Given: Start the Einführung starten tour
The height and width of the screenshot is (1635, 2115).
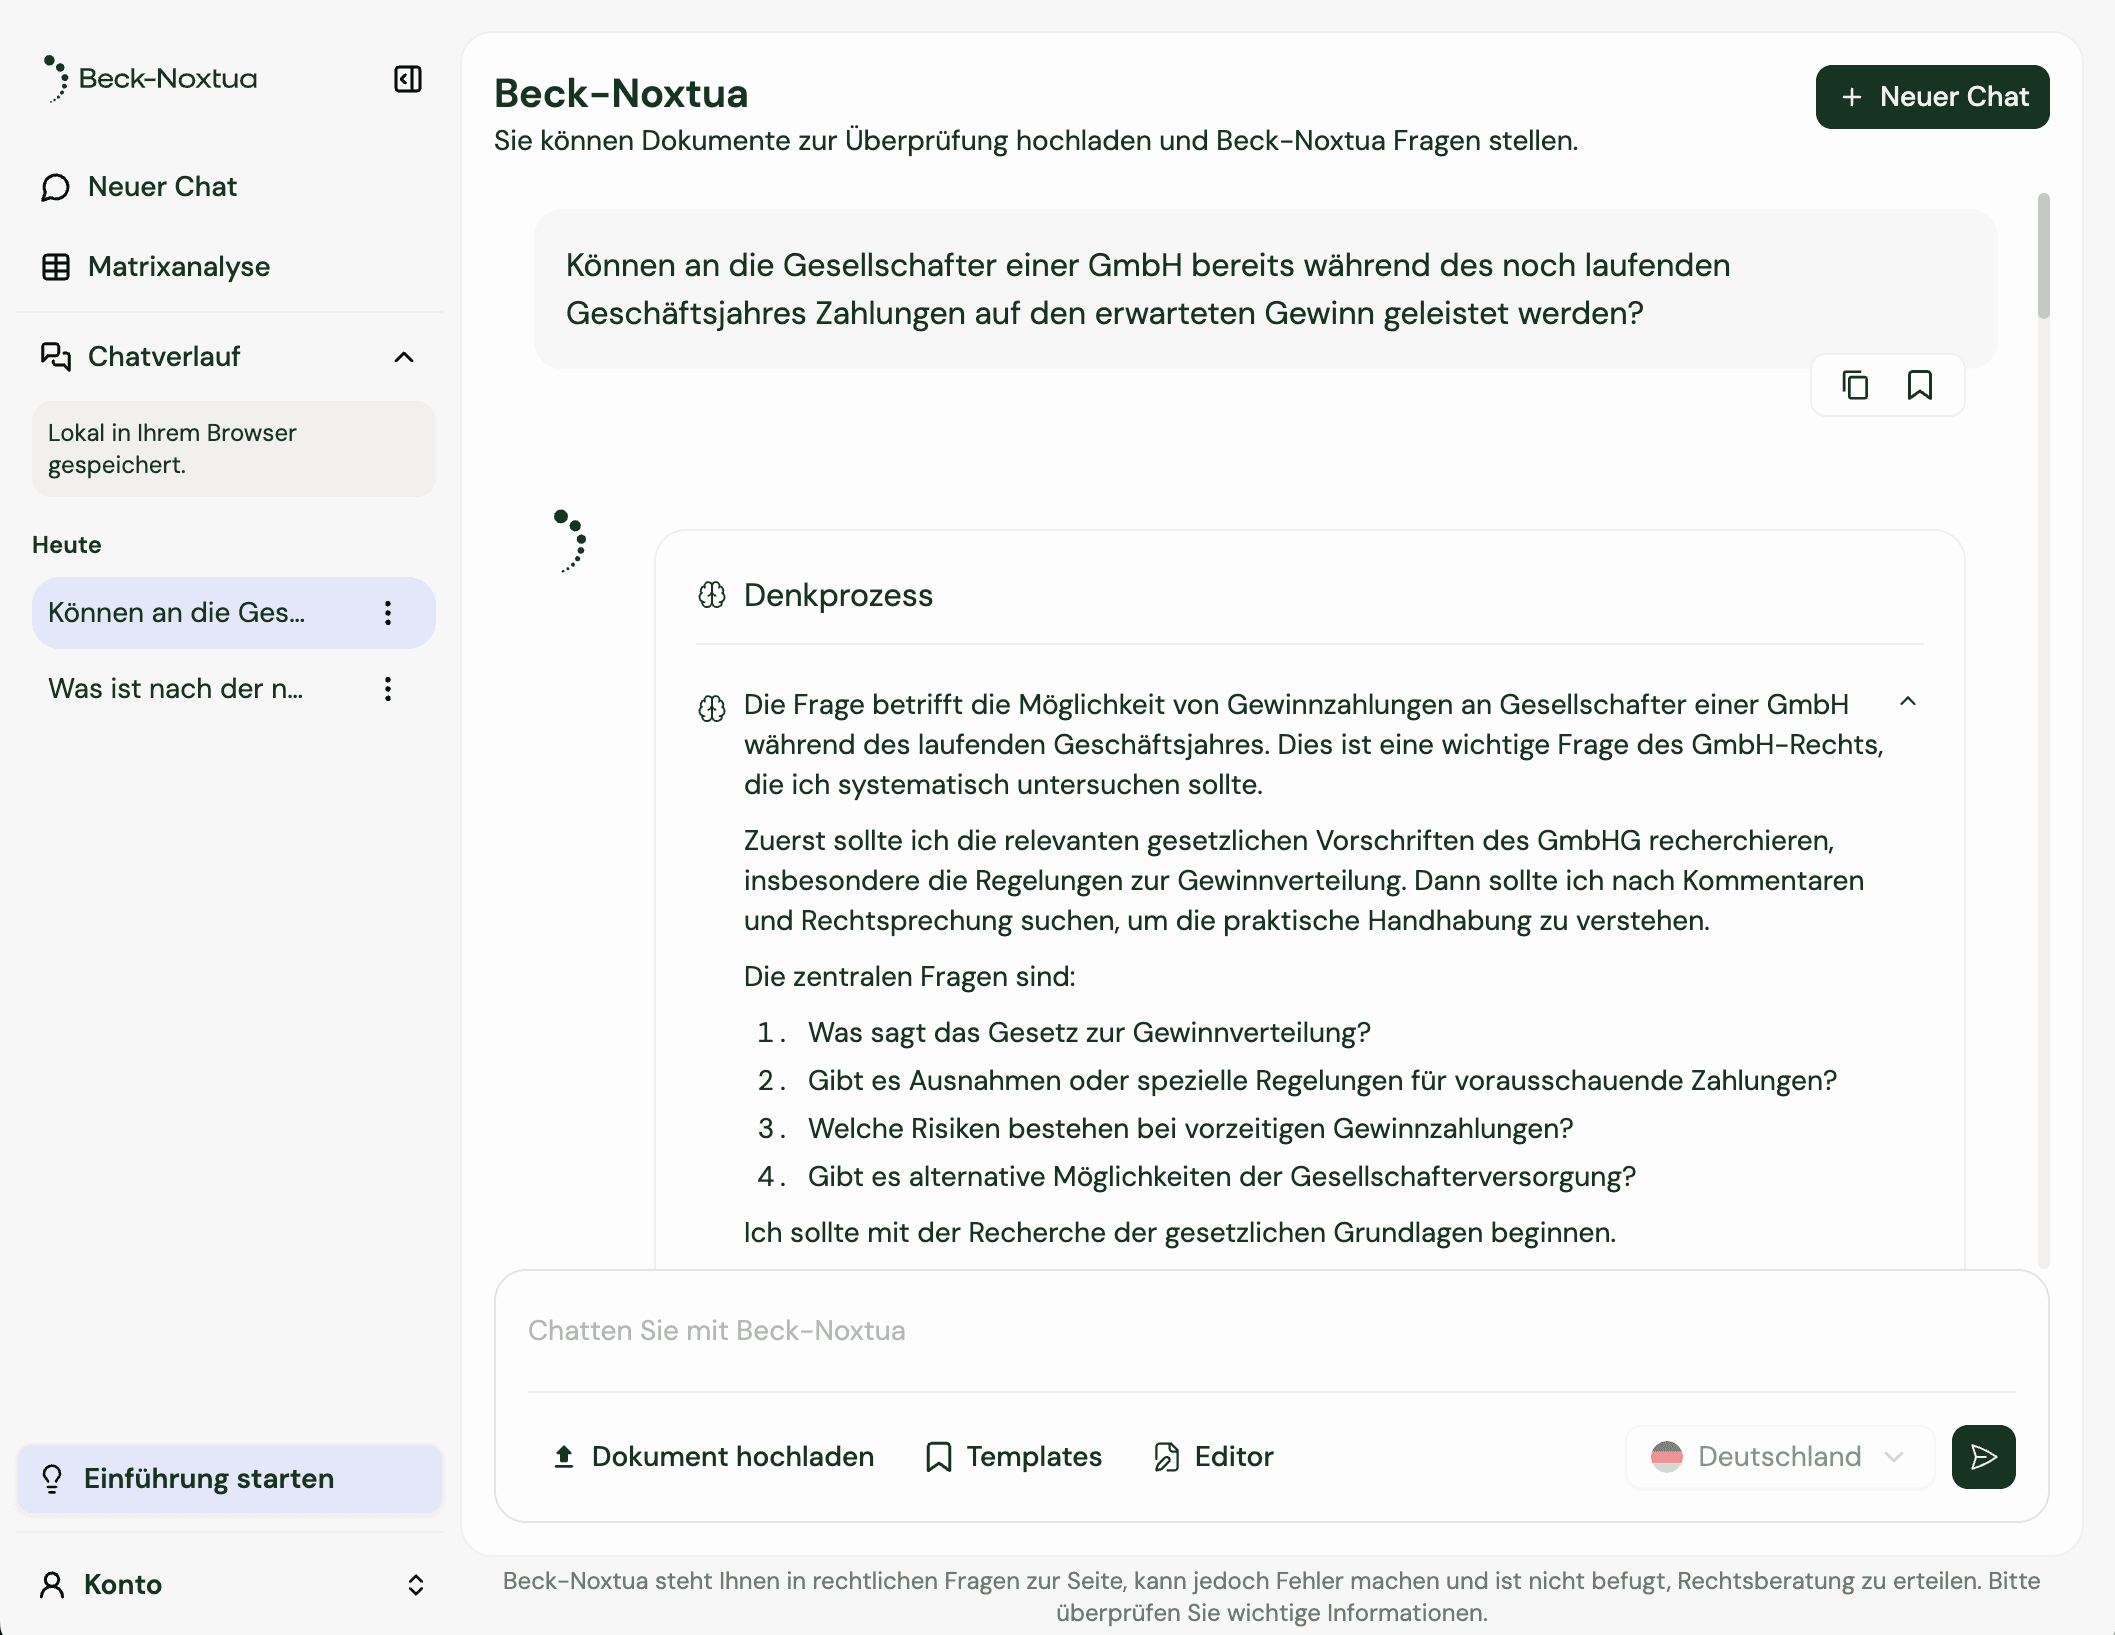Looking at the screenshot, I should [x=208, y=1479].
